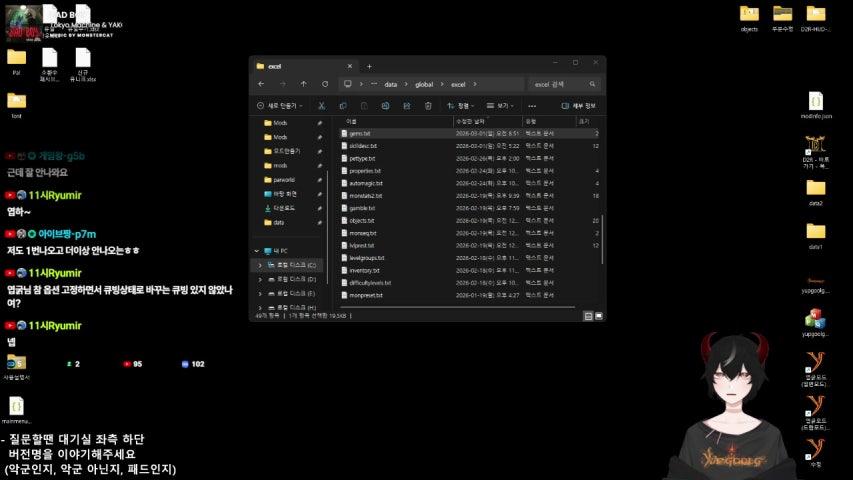Go forward with the right arrow
The width and height of the screenshot is (853, 480).
point(282,84)
